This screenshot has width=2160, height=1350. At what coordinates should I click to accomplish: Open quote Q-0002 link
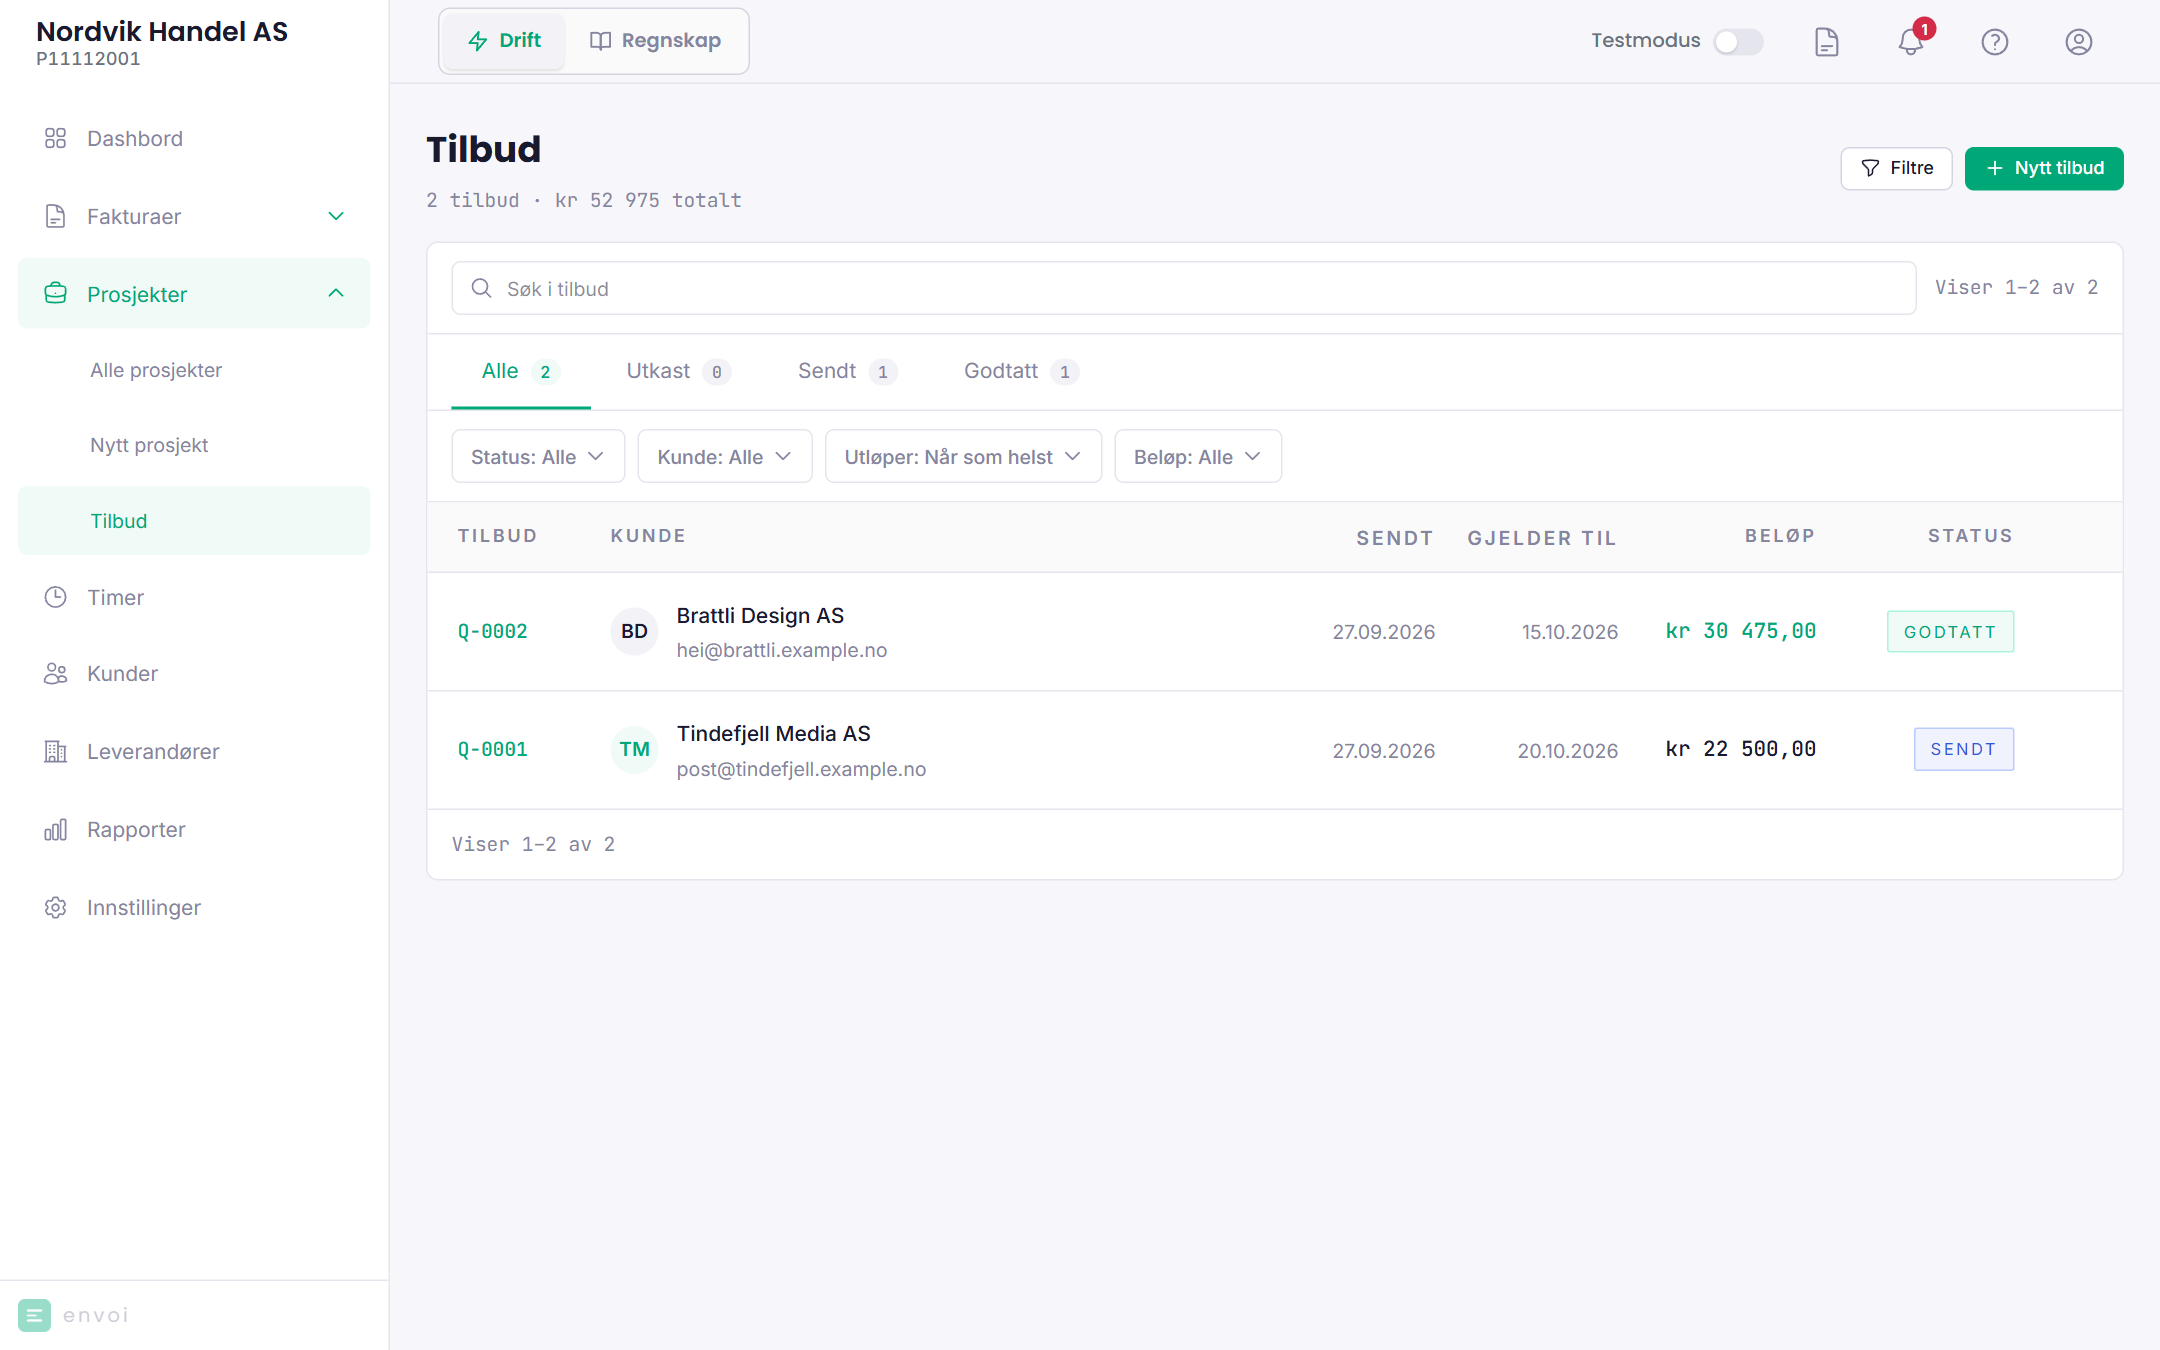[x=492, y=631]
